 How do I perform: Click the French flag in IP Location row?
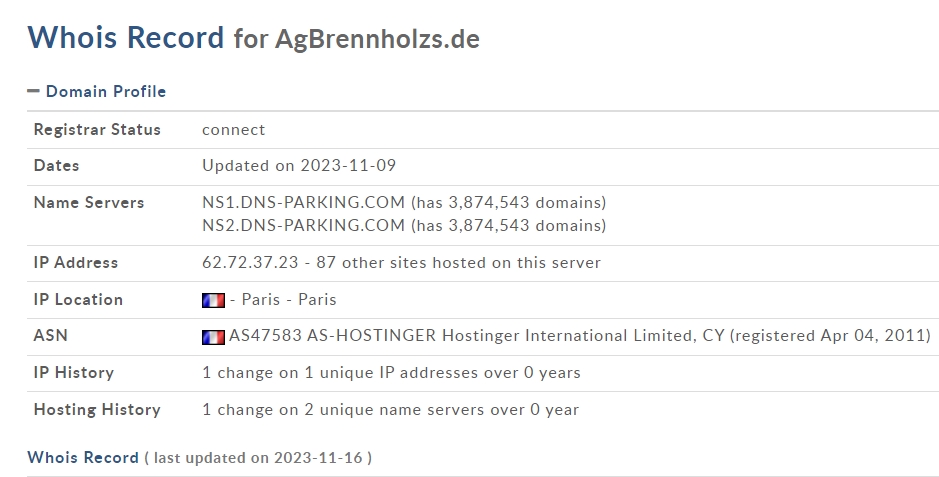pyautogui.click(x=213, y=300)
